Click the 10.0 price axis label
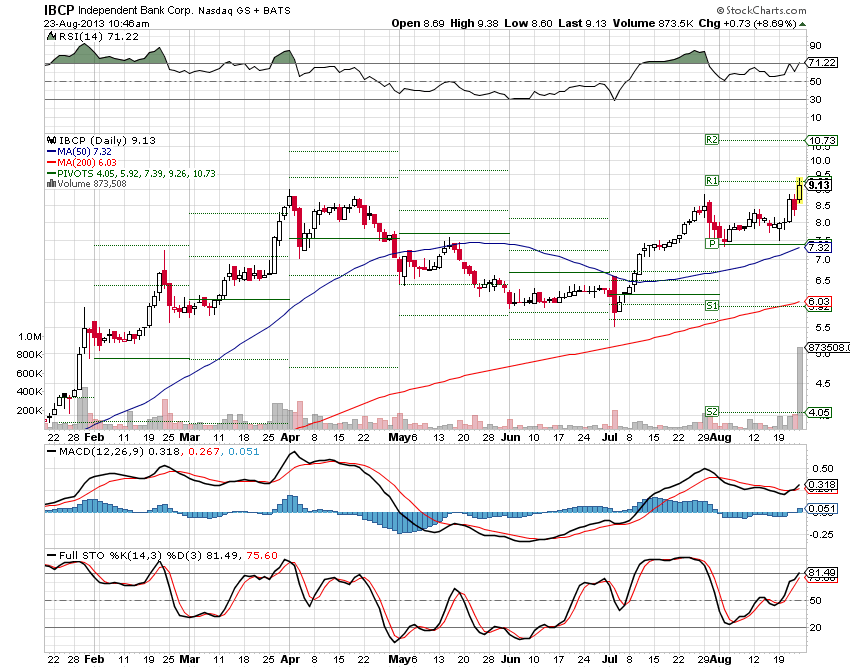Screen dimensions: 850x668 [820, 160]
